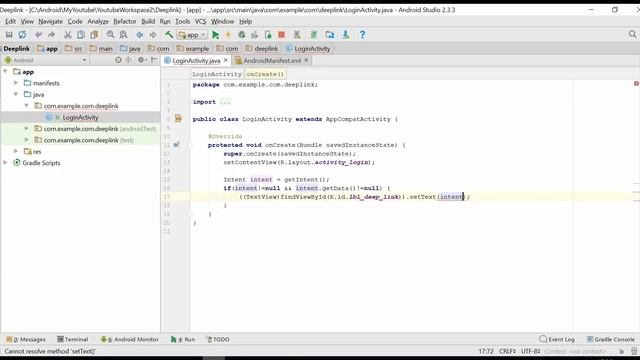Click the Scroll from Source target icon
Screen dimensions: 640x360
[x=118, y=60]
